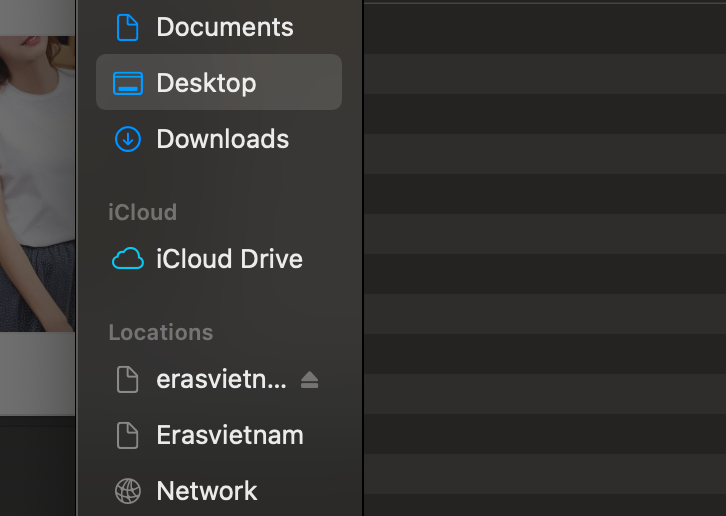Open iCloud Drive text label in sidebar
726x516 pixels.
229,259
